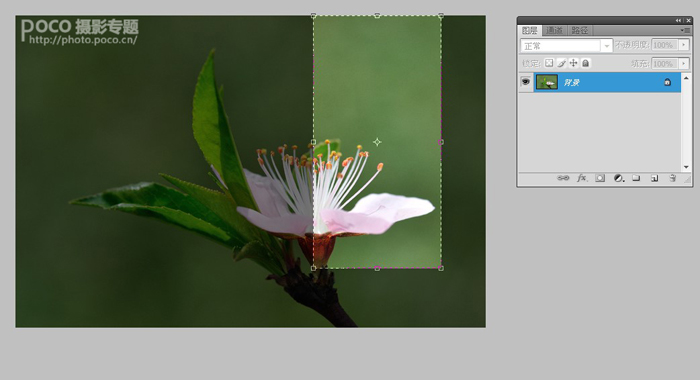Create a new layer

[654, 178]
